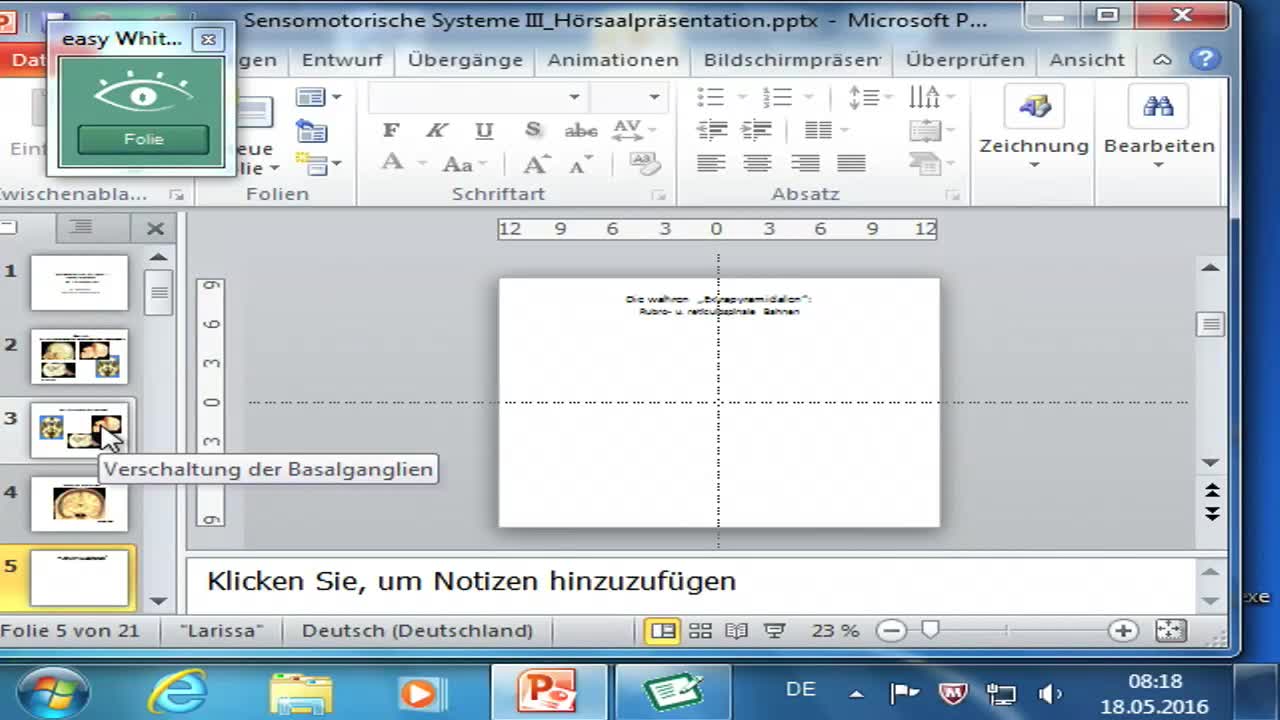This screenshot has width=1280, height=720.
Task: Increase font size with Schriftgrad vergrößern icon
Action: (535, 162)
